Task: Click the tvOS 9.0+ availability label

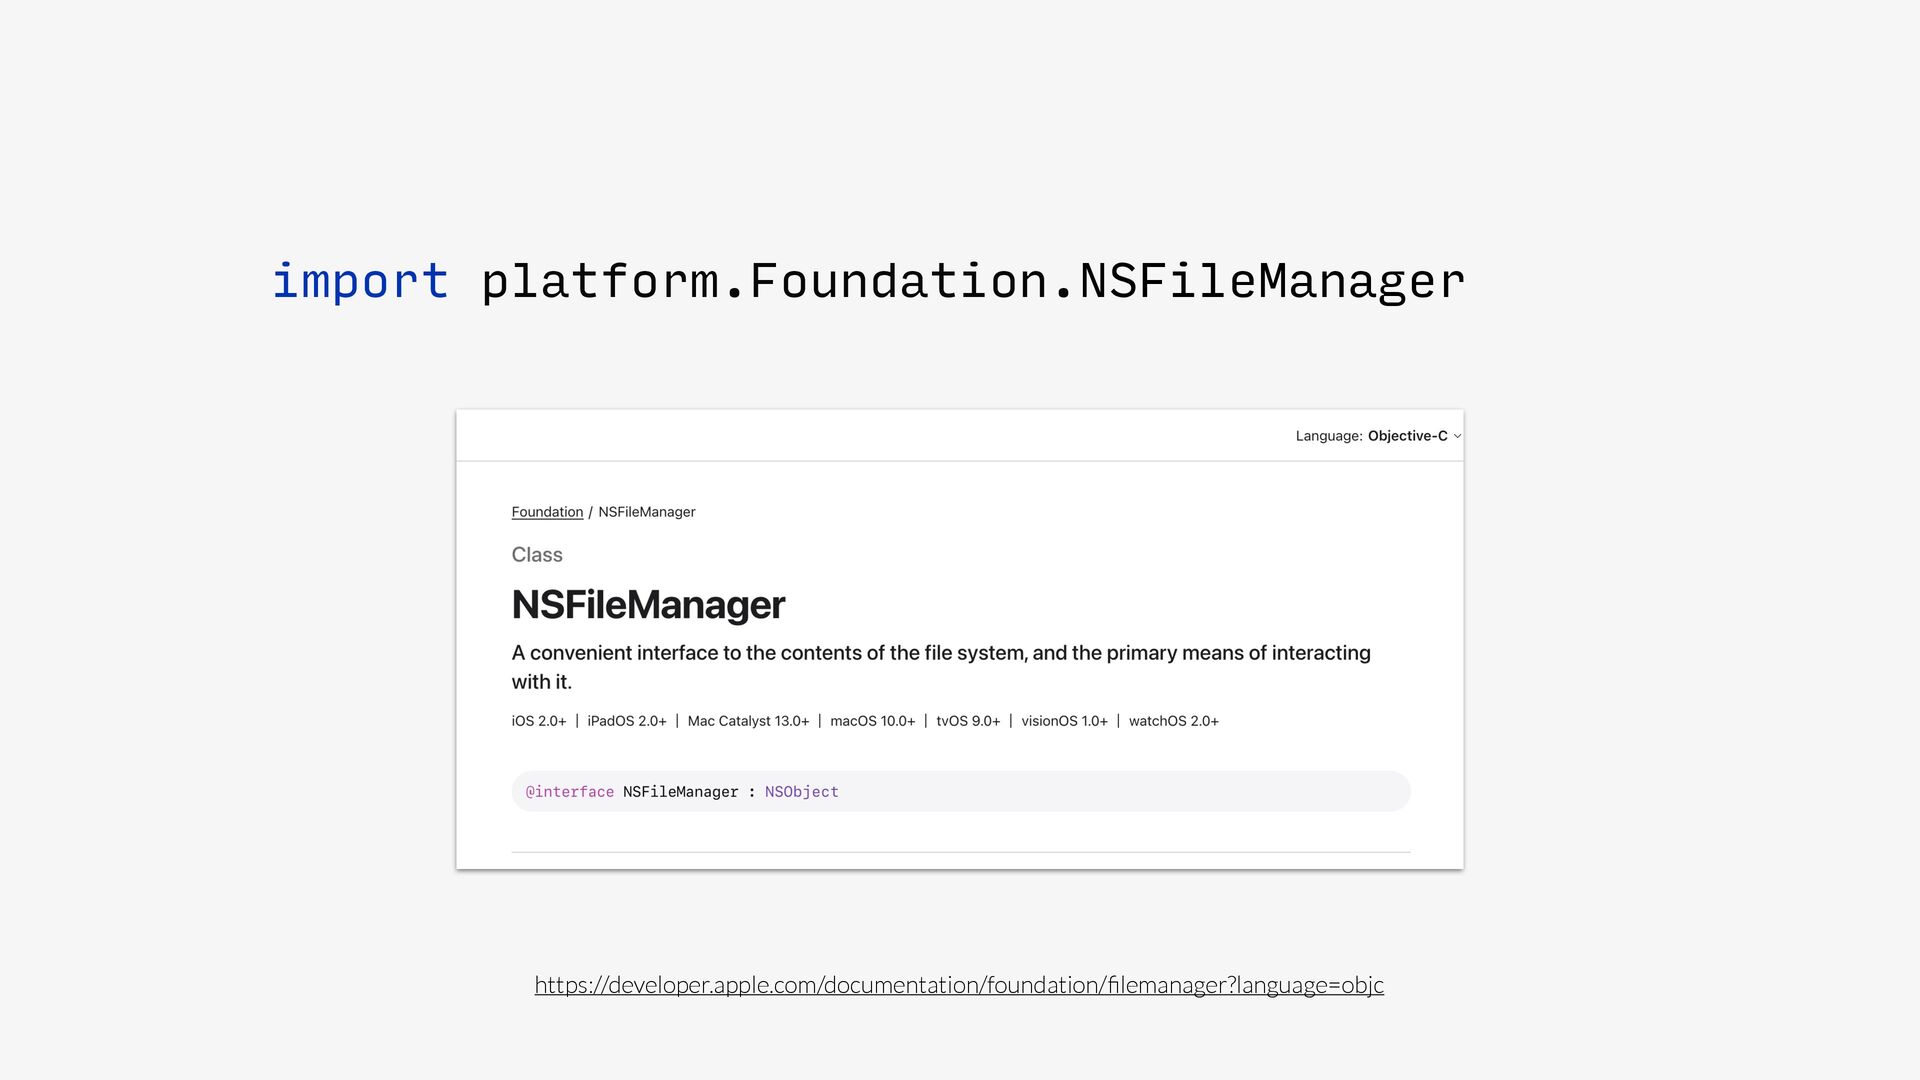Action: 968,721
